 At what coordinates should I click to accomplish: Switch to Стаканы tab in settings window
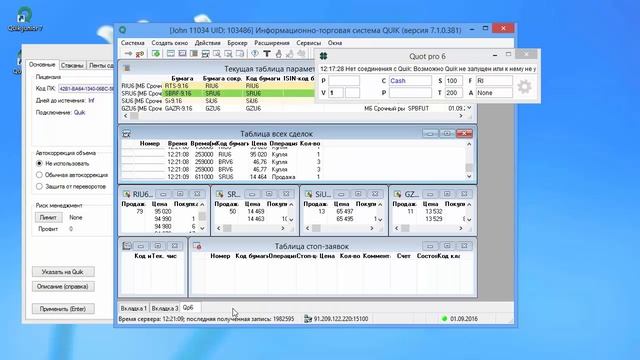click(x=72, y=65)
